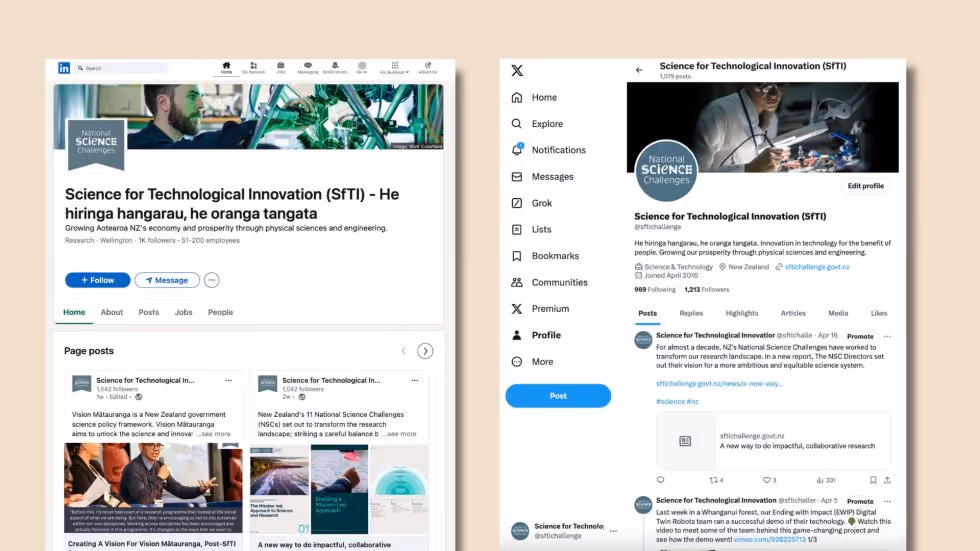Screen dimensions: 980x551
Task: Click 969 Following count
Action: [654, 290]
